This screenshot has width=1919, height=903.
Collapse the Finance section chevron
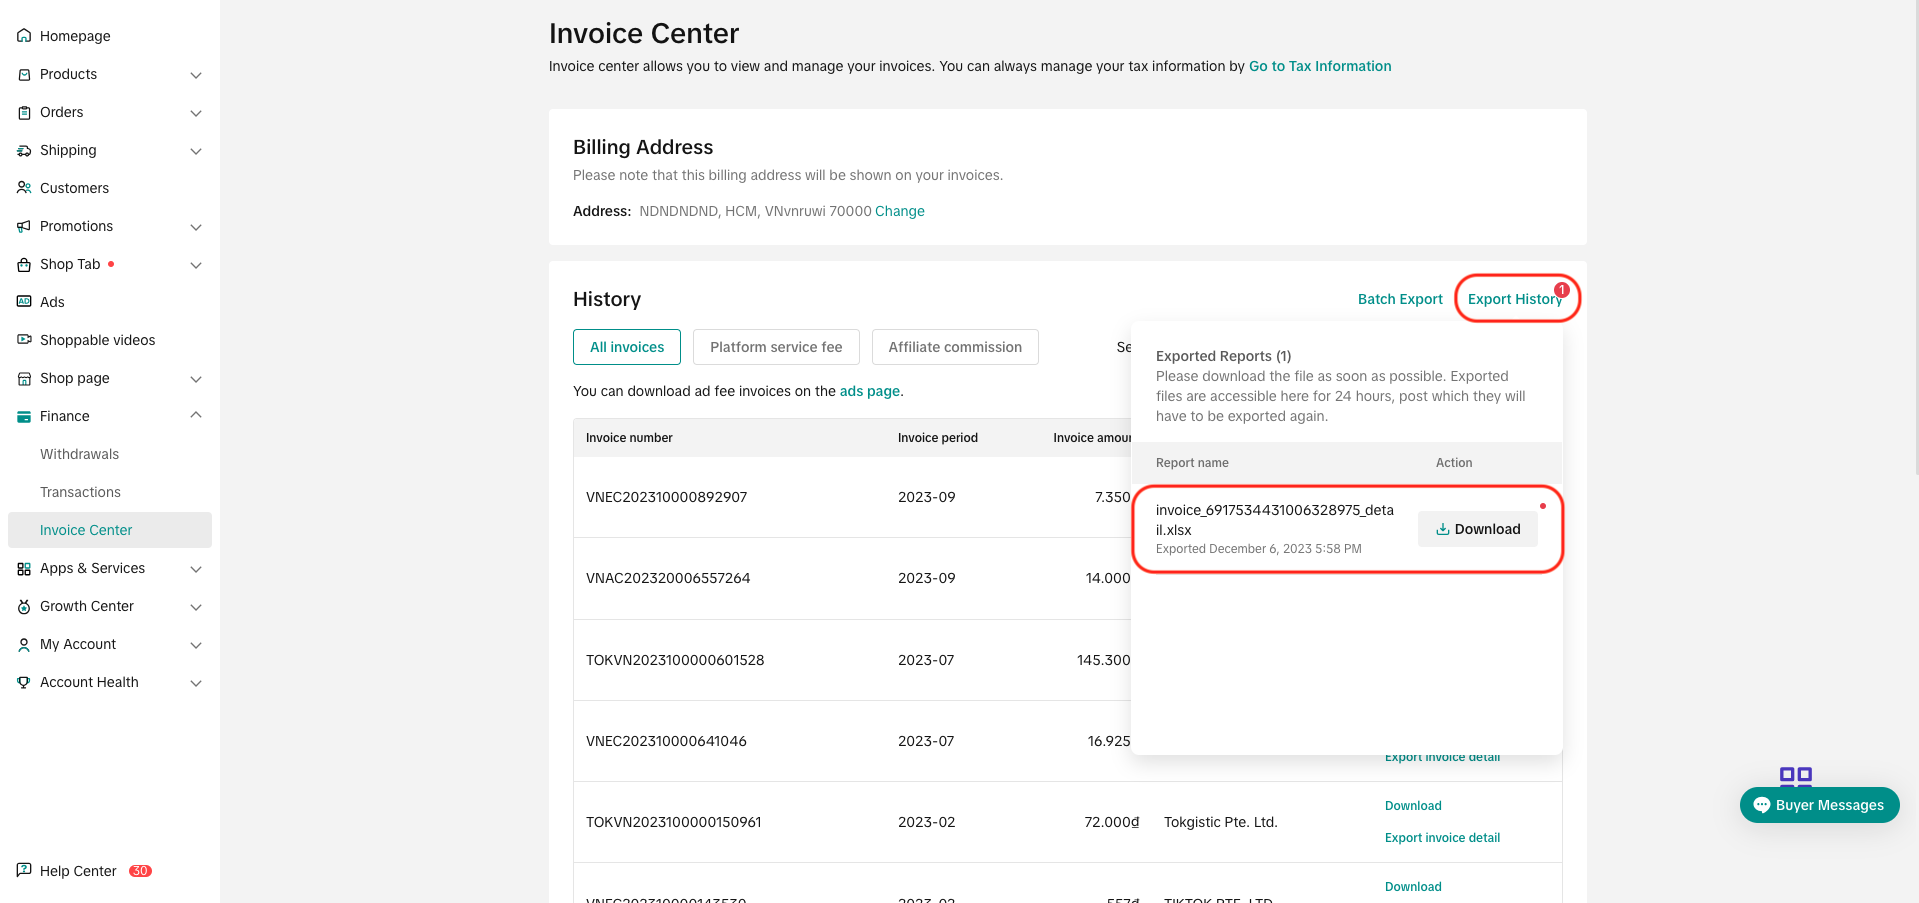[196, 415]
